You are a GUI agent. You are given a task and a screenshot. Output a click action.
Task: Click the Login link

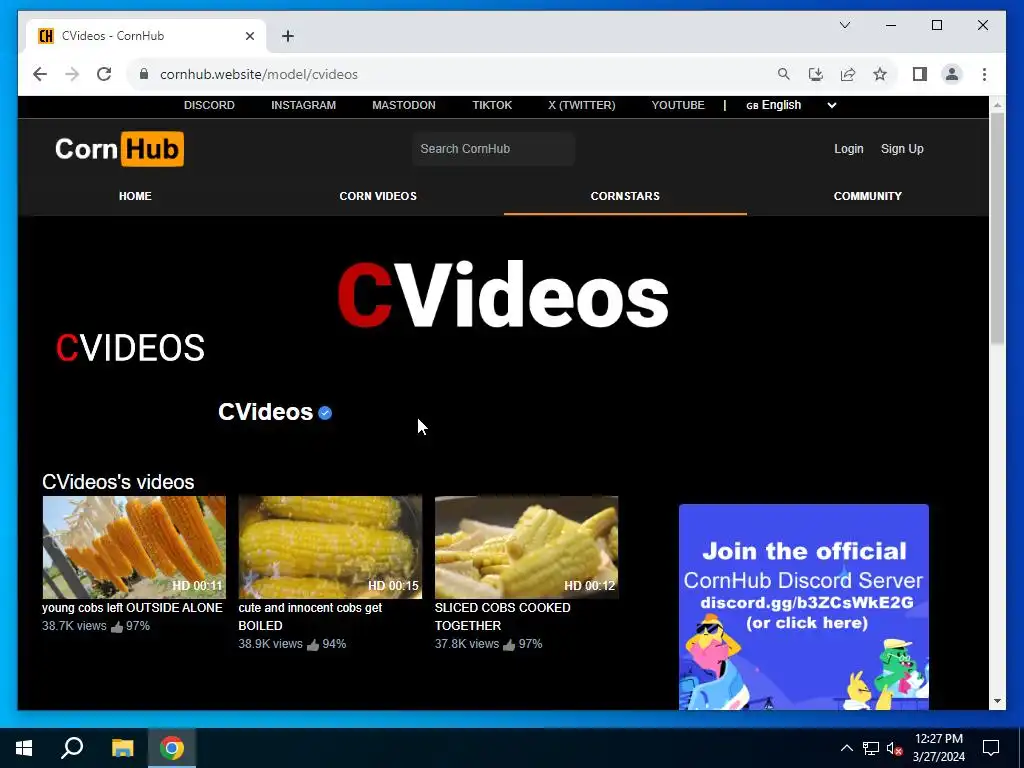(848, 149)
